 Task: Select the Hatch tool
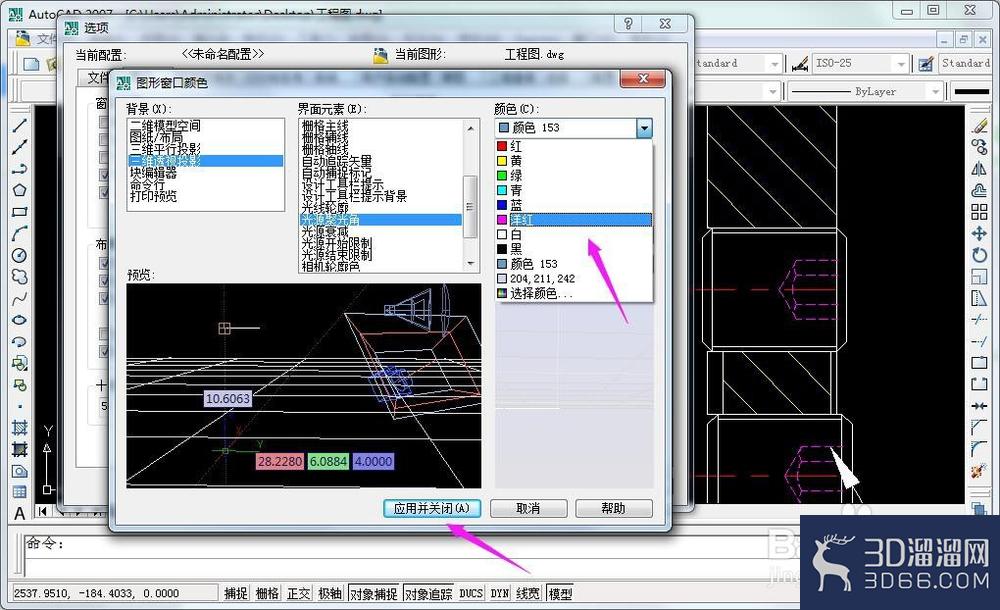[x=20, y=428]
